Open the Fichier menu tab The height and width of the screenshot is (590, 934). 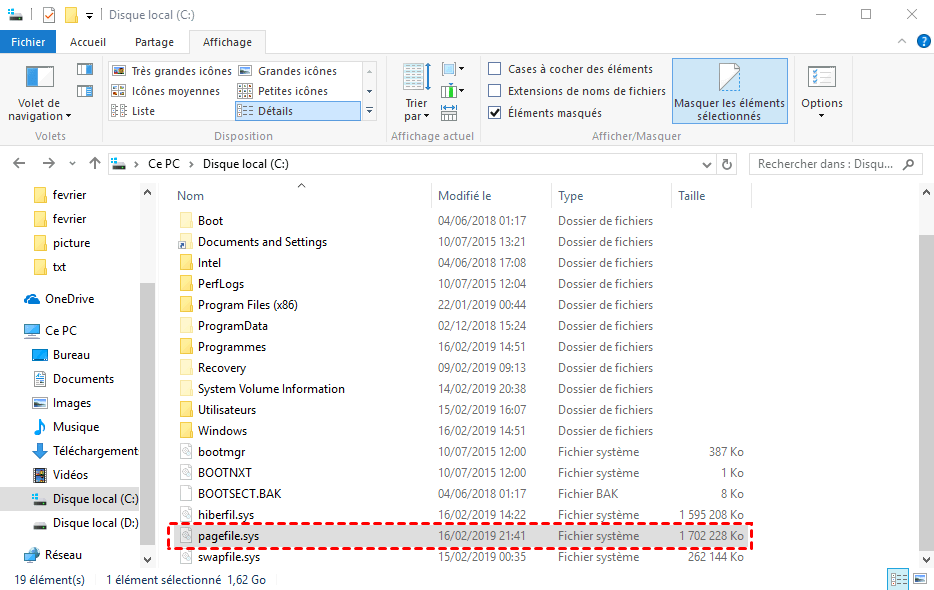(x=28, y=42)
